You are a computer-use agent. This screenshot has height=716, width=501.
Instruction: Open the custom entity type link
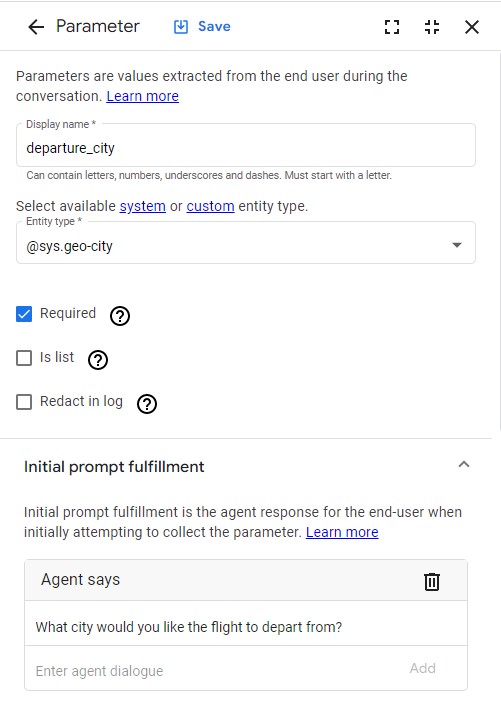pyautogui.click(x=211, y=206)
